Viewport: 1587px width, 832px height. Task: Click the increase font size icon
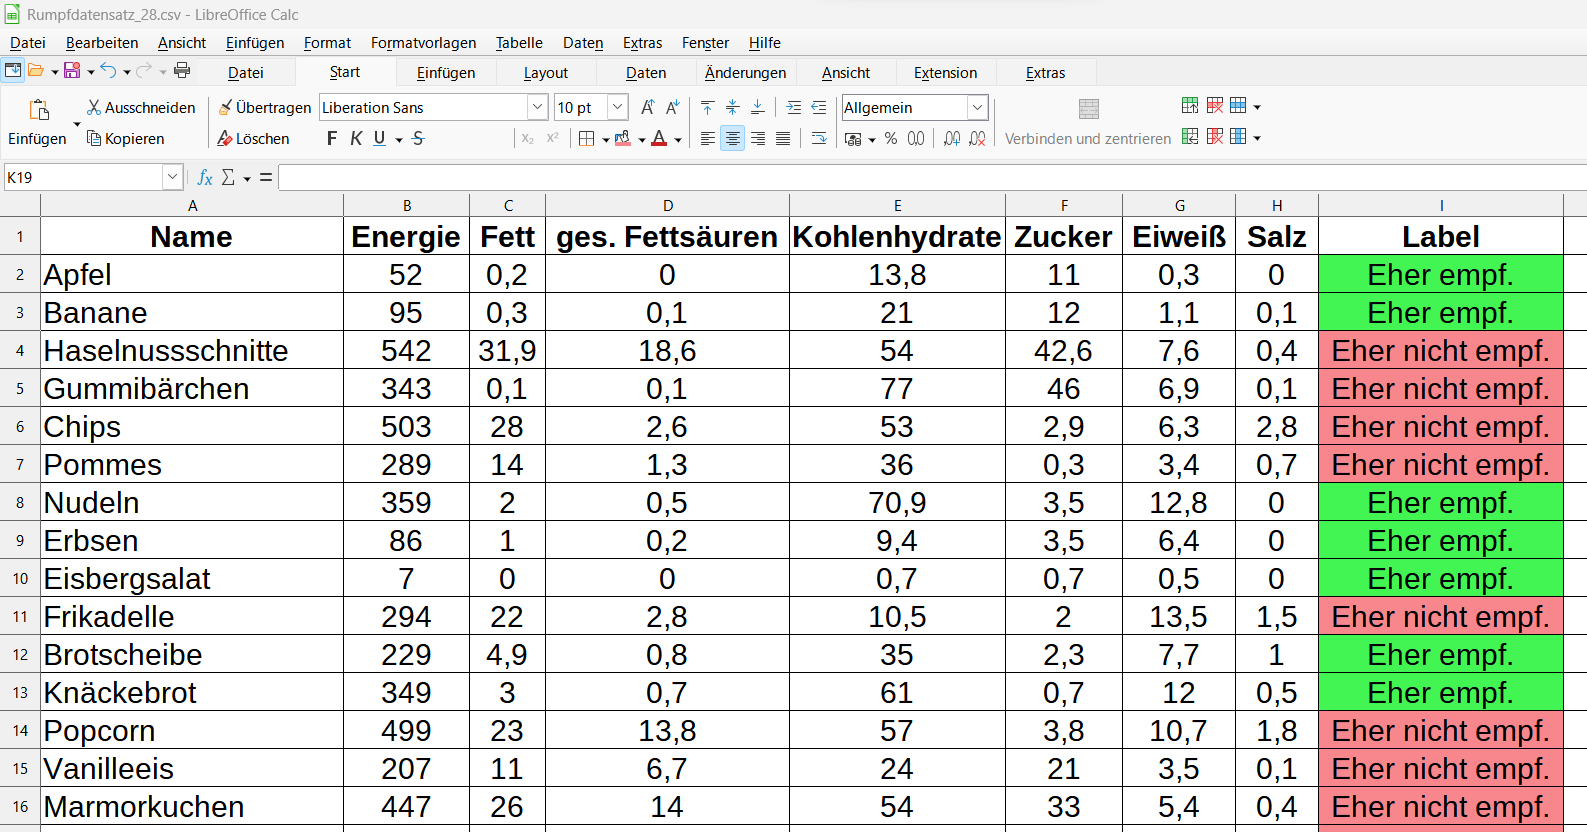click(x=647, y=107)
